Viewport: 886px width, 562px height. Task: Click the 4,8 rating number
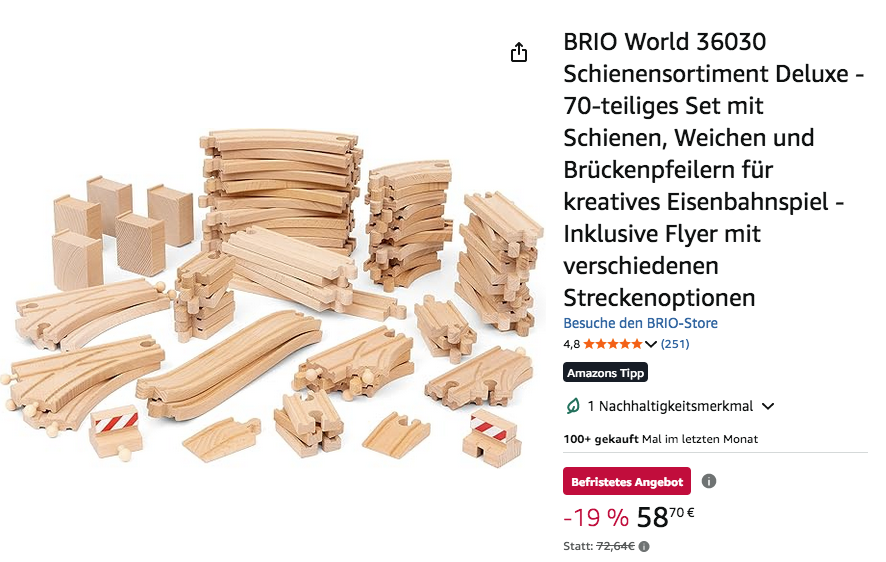[x=571, y=344]
